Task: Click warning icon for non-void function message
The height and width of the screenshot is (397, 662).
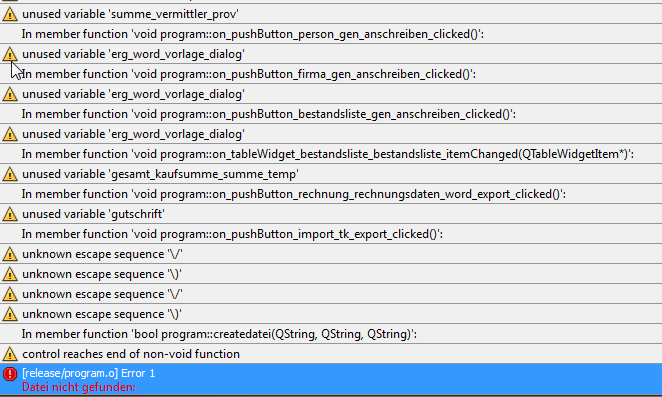Action: (10, 354)
